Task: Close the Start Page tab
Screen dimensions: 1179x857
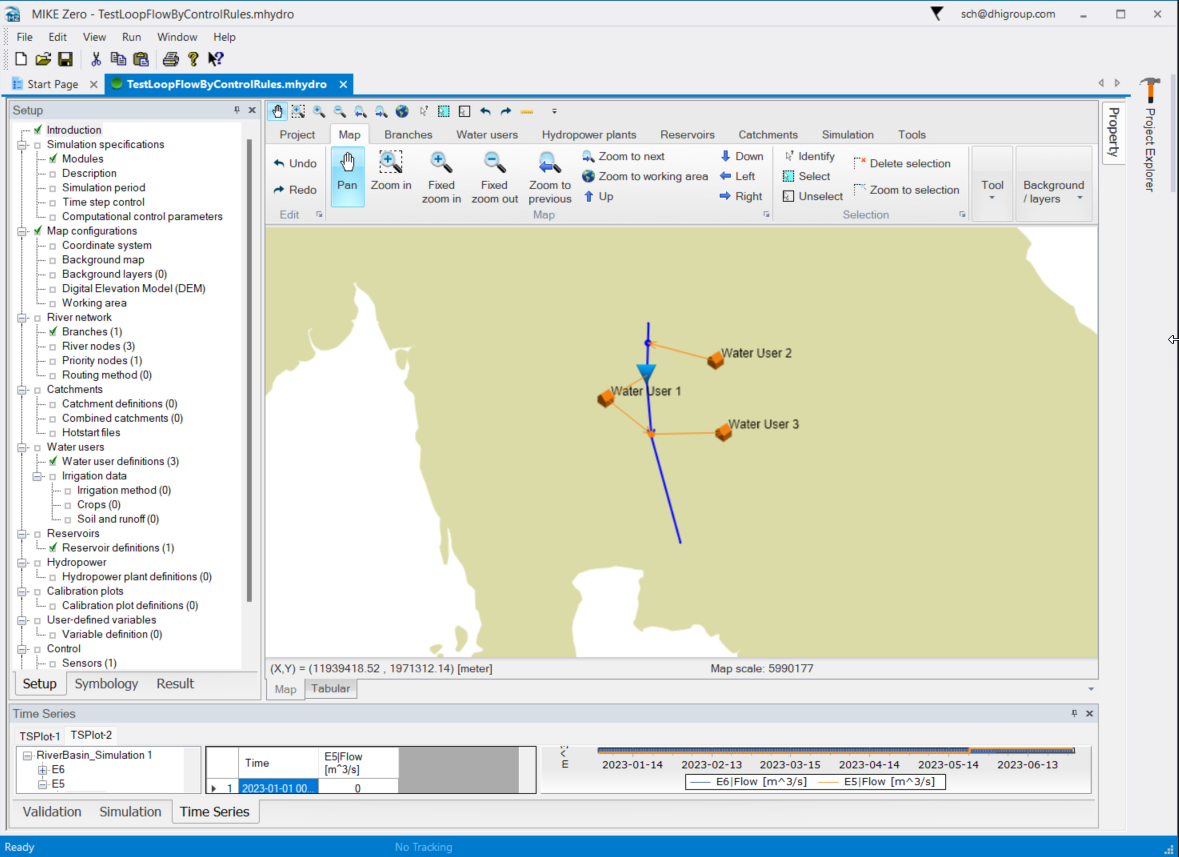Action: point(93,84)
